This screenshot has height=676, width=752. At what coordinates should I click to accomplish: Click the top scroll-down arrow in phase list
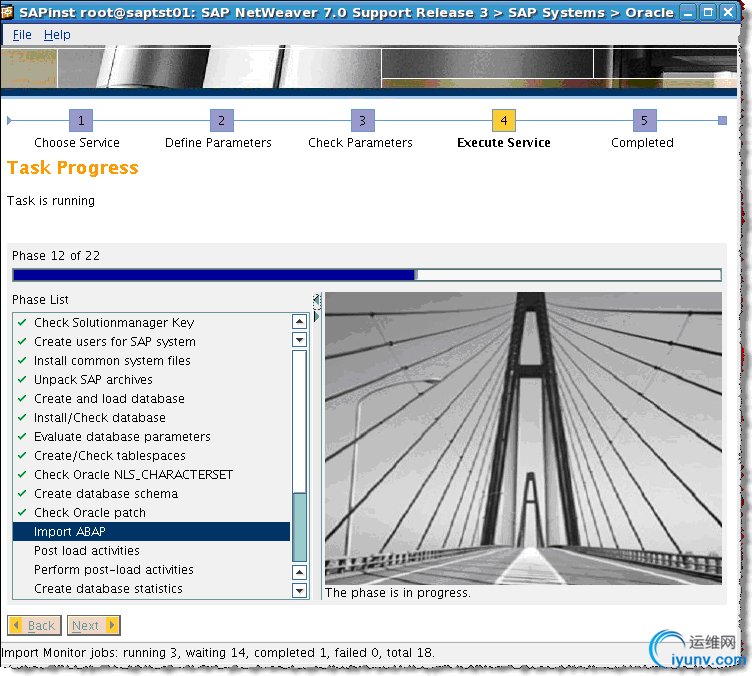point(300,340)
